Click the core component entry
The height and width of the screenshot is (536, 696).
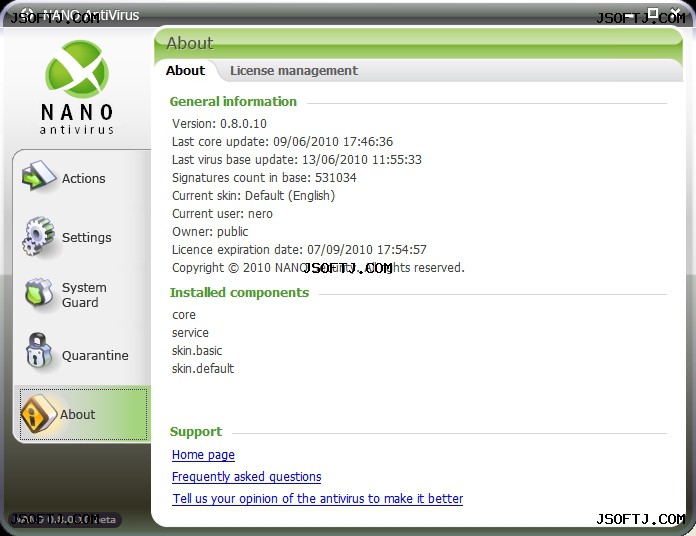click(184, 315)
